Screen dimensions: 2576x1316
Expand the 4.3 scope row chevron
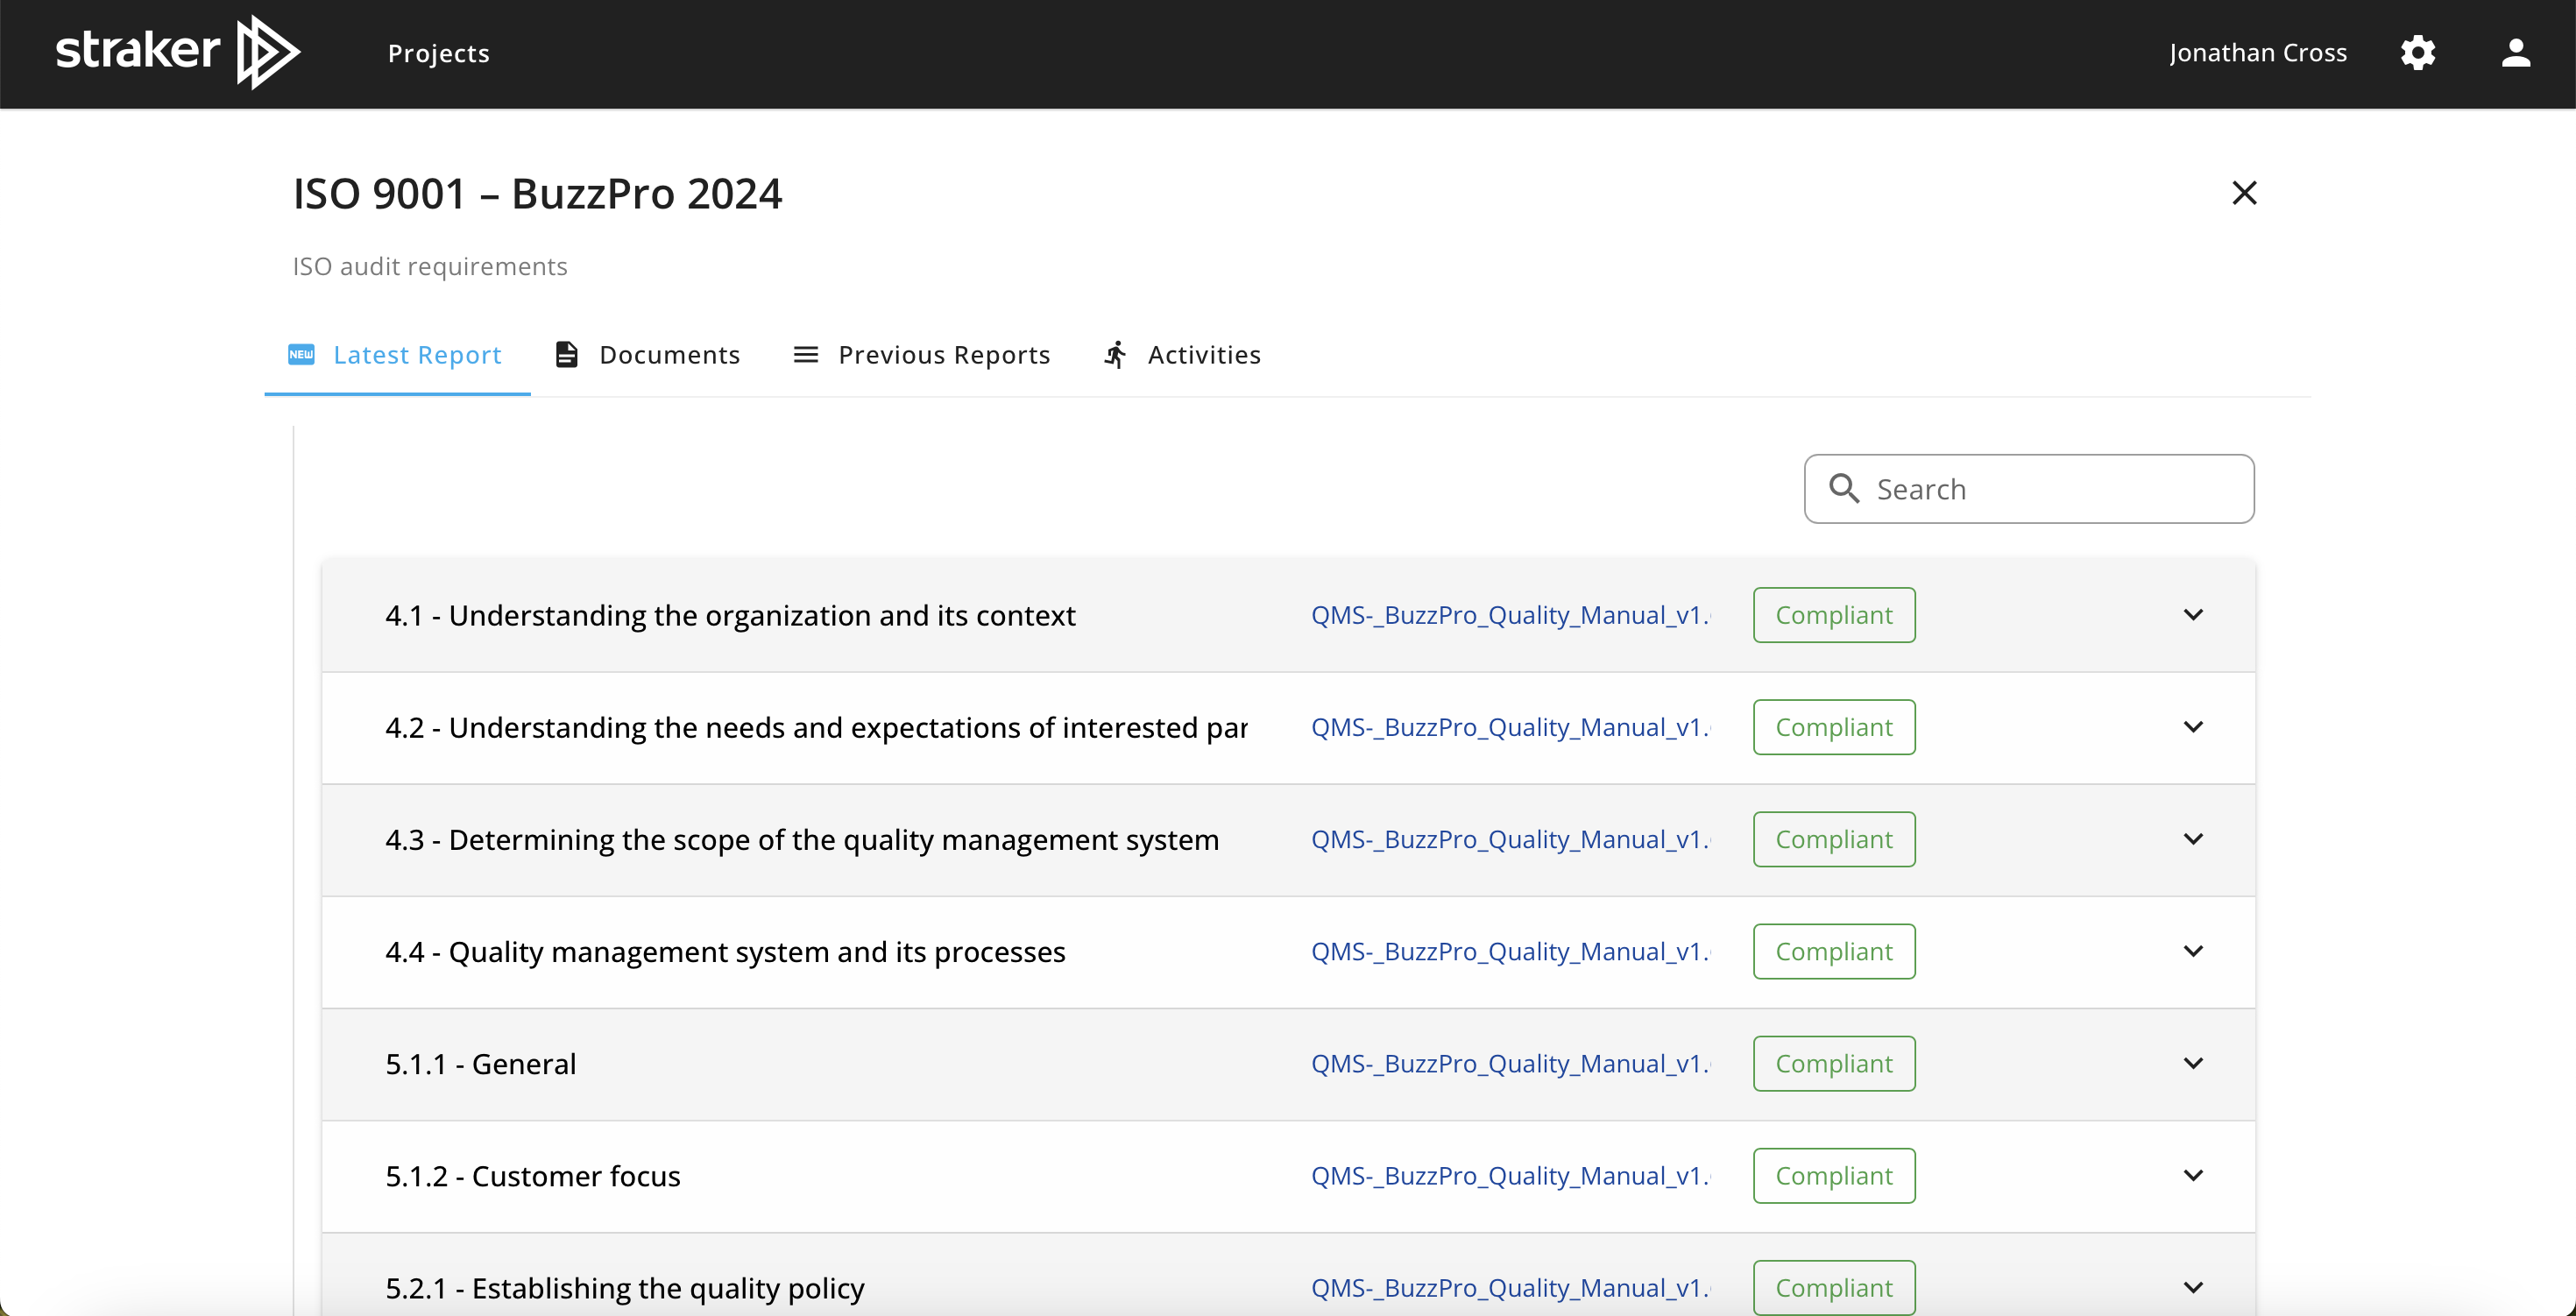pos(2193,839)
